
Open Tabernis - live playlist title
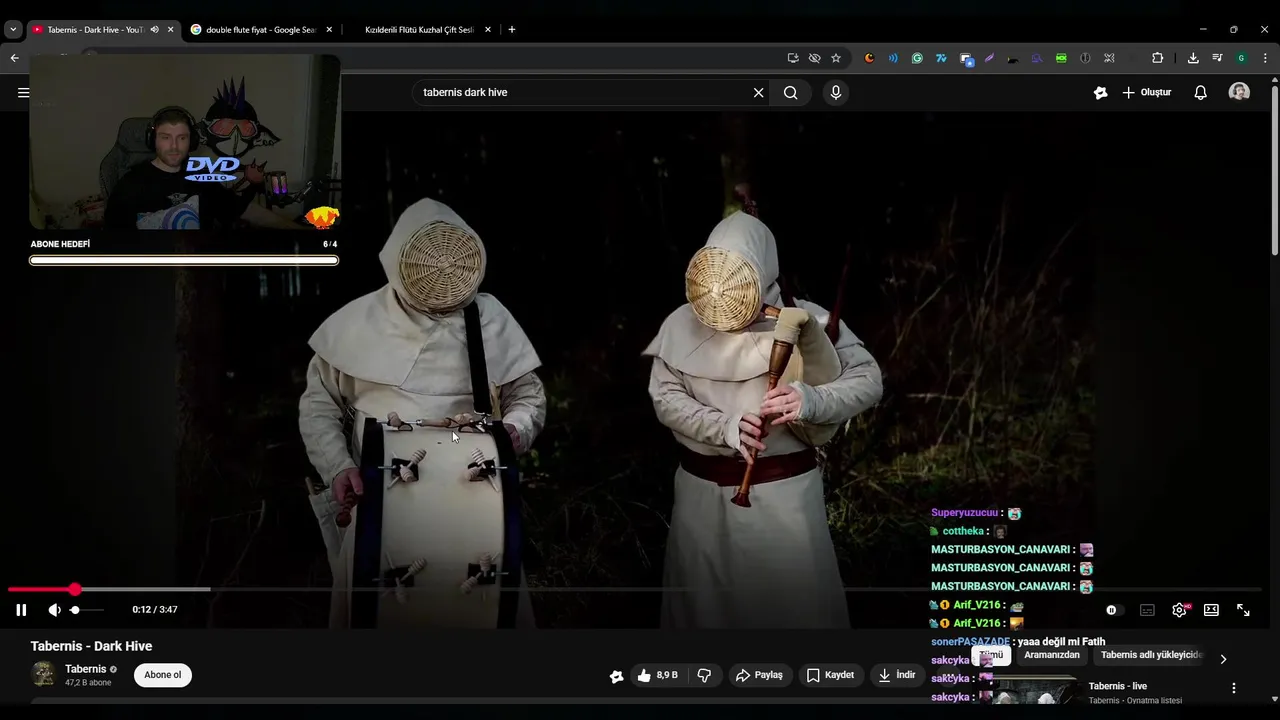[x=1117, y=686]
